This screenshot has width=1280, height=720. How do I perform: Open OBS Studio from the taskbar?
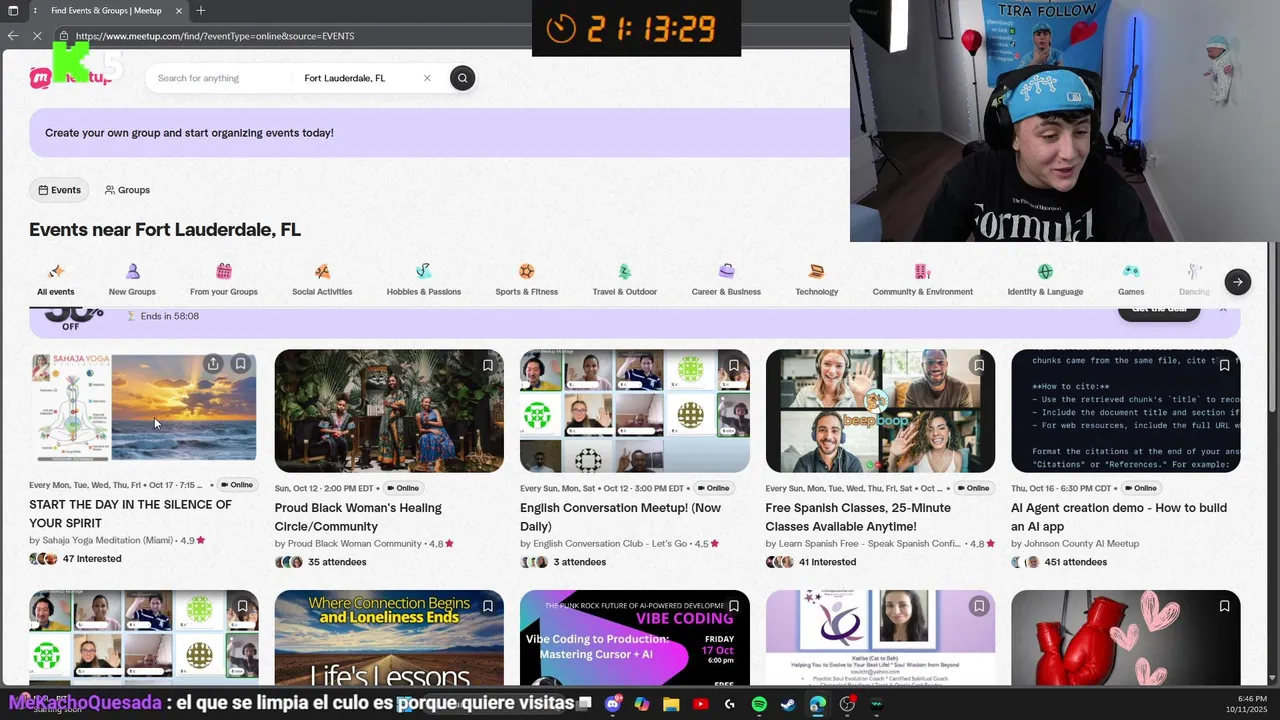click(x=847, y=704)
